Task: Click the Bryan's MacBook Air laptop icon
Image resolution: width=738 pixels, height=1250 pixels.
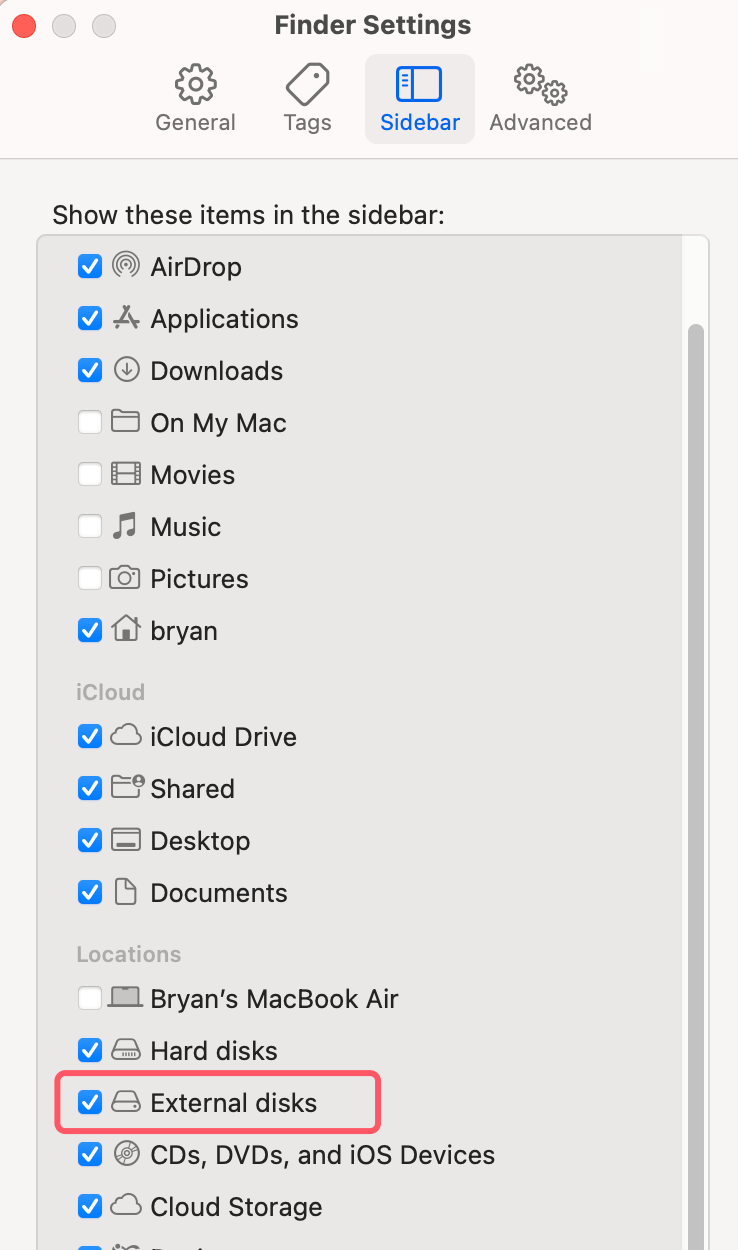Action: (124, 998)
